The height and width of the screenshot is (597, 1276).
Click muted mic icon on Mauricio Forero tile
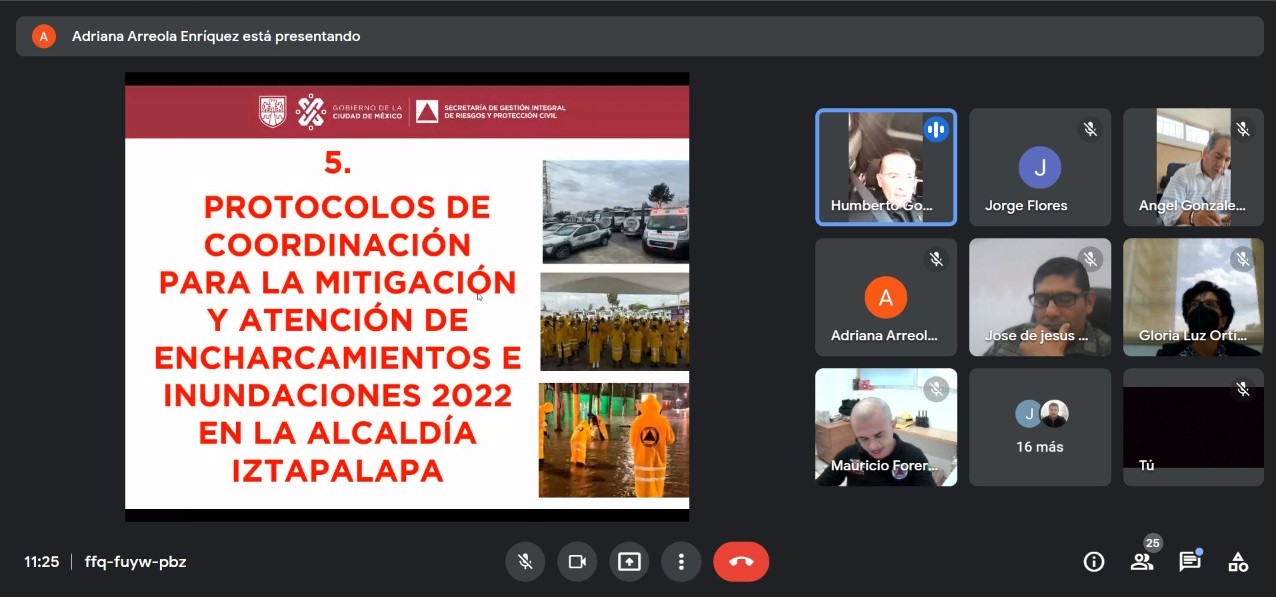(x=936, y=389)
